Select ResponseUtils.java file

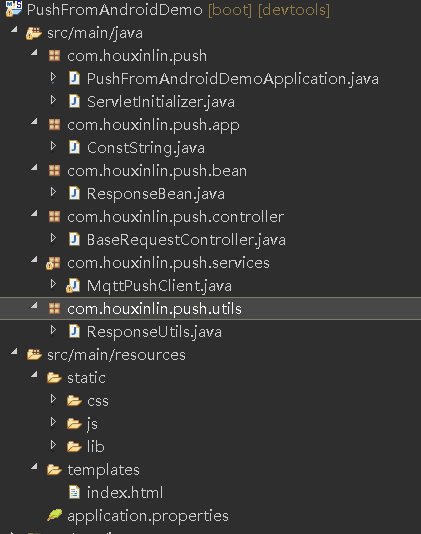tap(154, 332)
